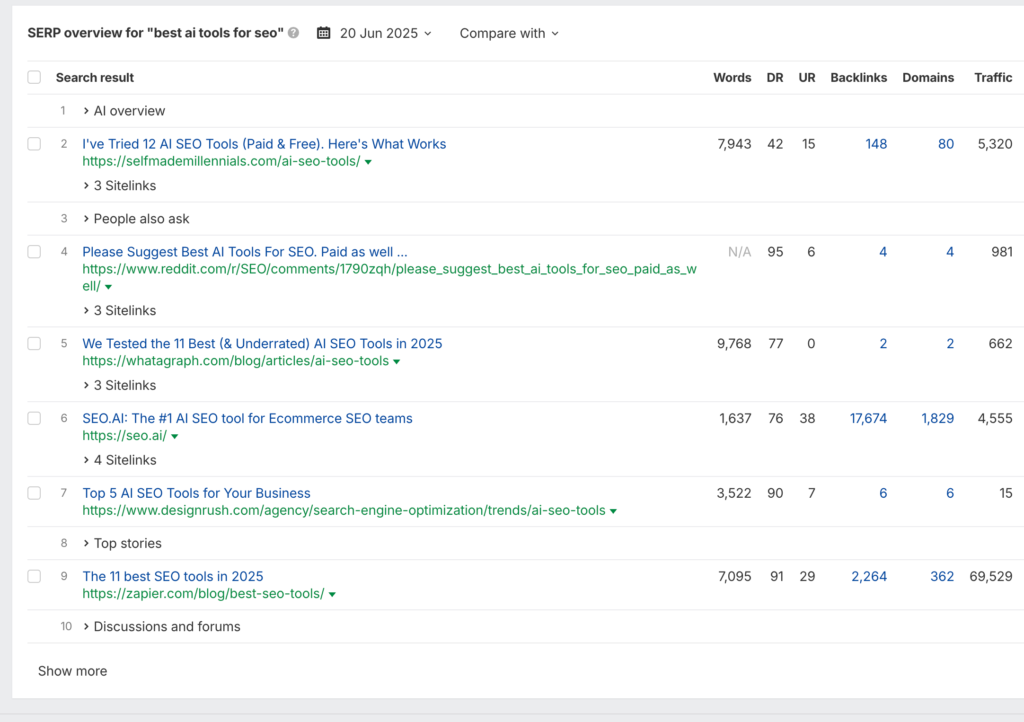Open the 148 backlinks count for selfmademillennials

pyautogui.click(x=876, y=144)
